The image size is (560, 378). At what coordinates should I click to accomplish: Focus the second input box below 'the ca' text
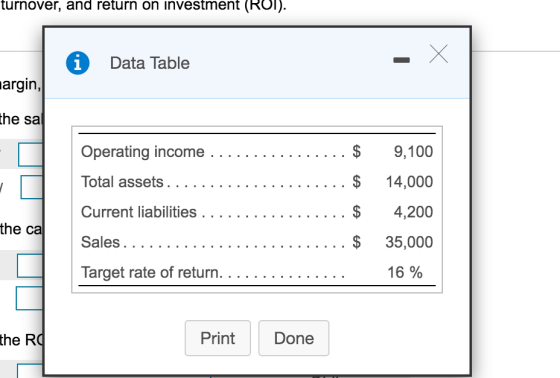29,298
